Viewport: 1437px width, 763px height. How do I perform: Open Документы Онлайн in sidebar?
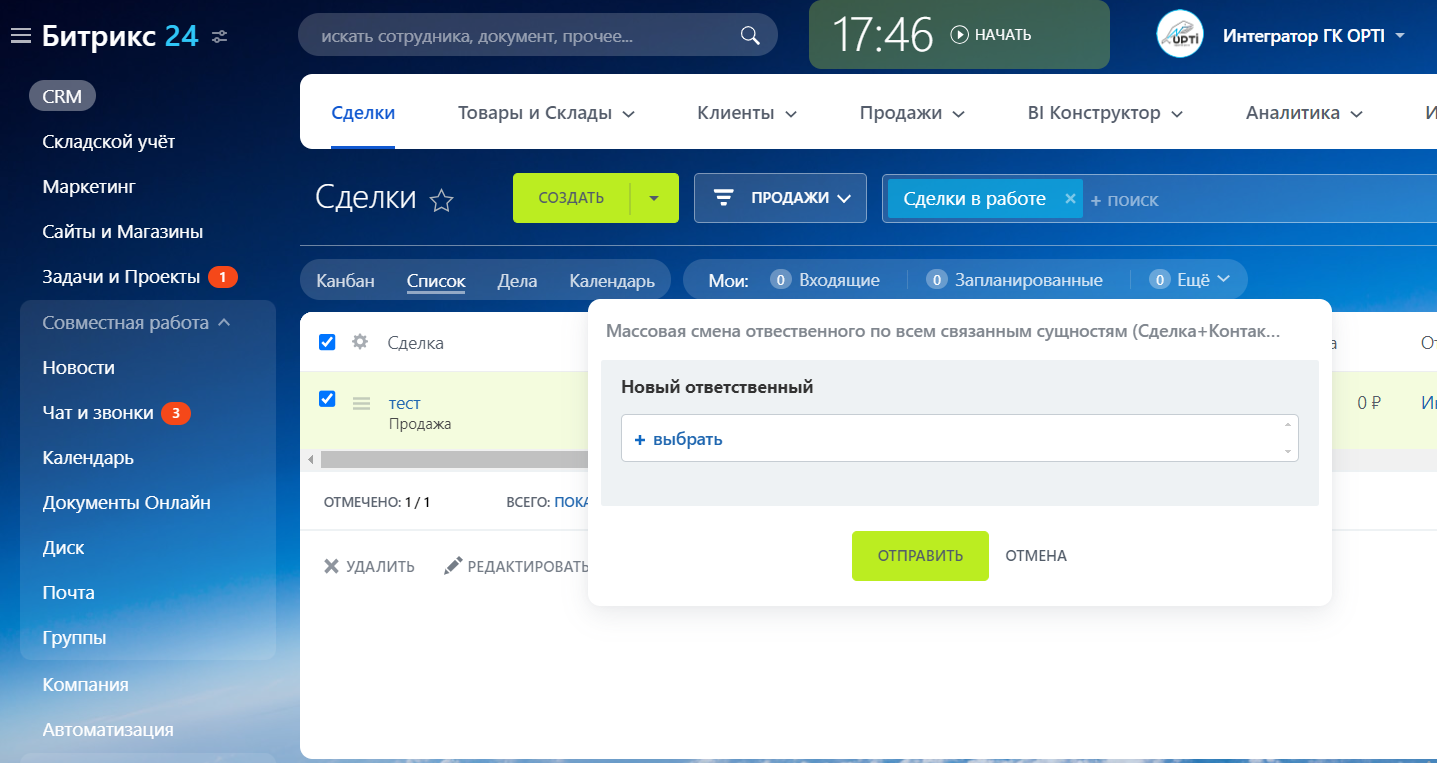[126, 503]
